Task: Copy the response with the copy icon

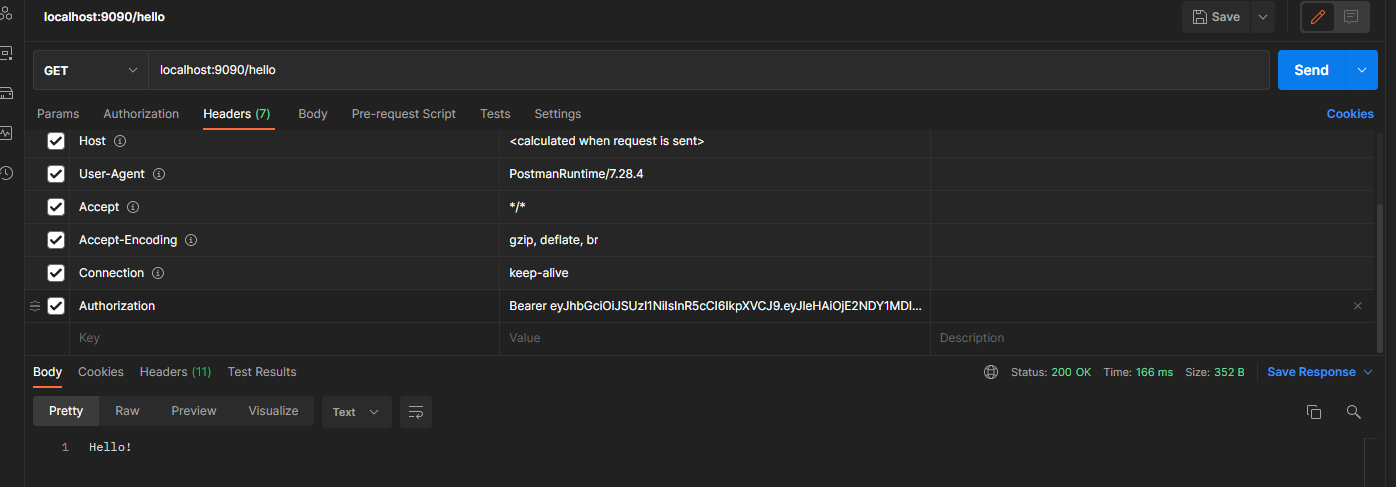Action: click(x=1314, y=412)
